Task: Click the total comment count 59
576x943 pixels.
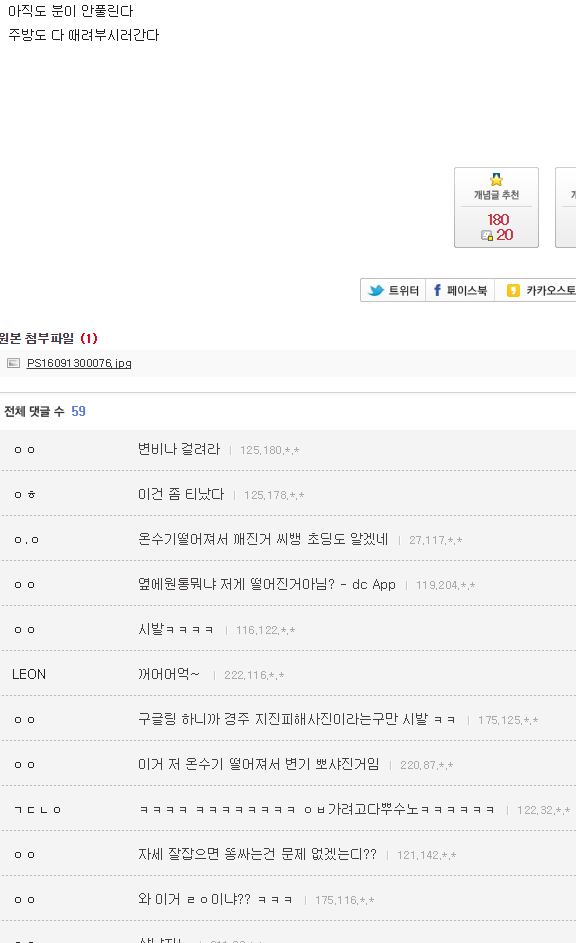Action: [x=78, y=411]
